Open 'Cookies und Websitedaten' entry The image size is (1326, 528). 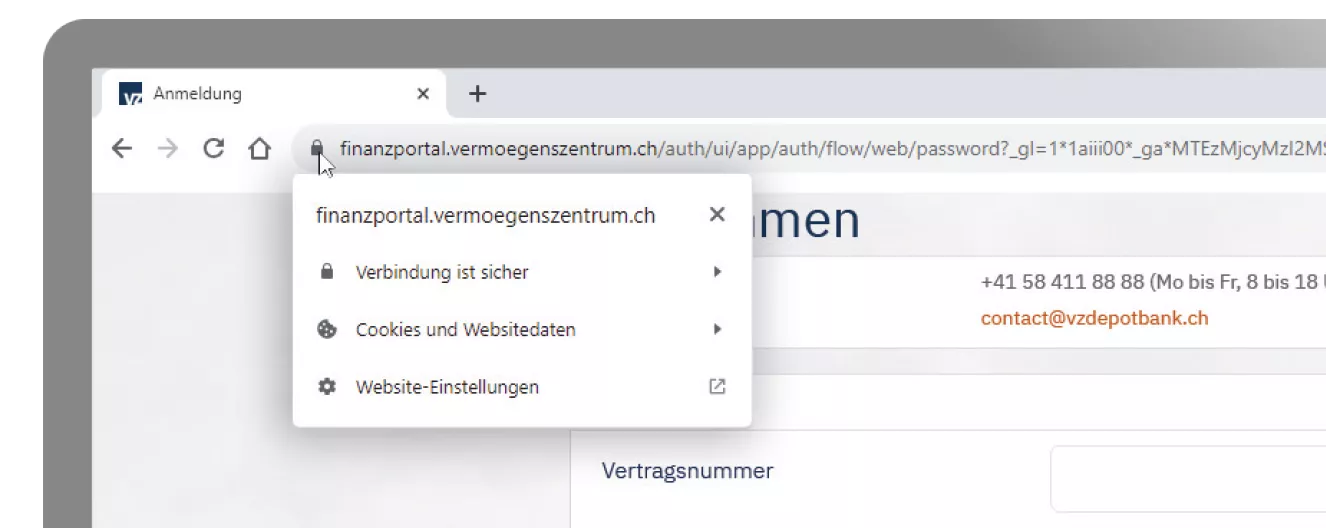(465, 329)
